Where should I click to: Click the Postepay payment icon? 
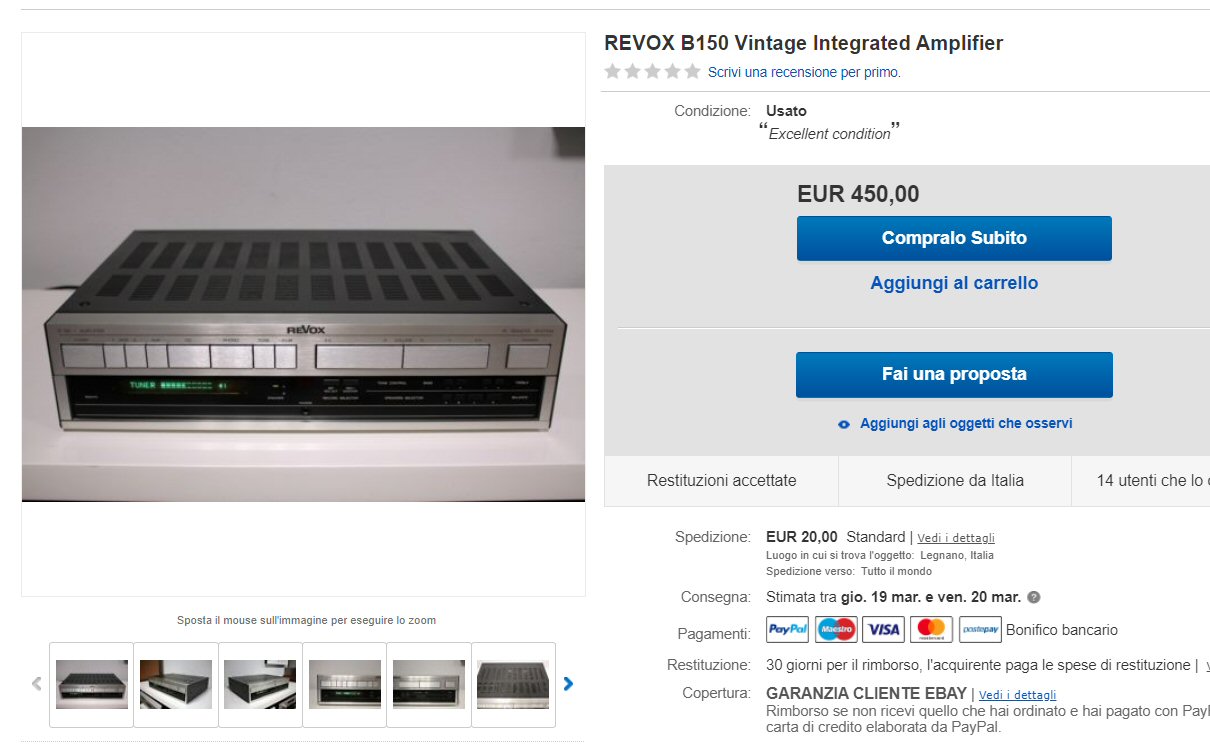pos(980,629)
